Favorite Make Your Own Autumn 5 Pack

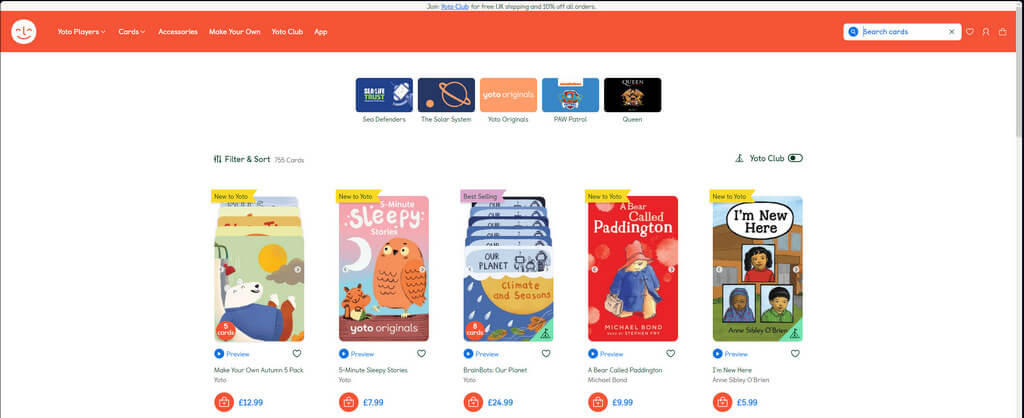(296, 353)
